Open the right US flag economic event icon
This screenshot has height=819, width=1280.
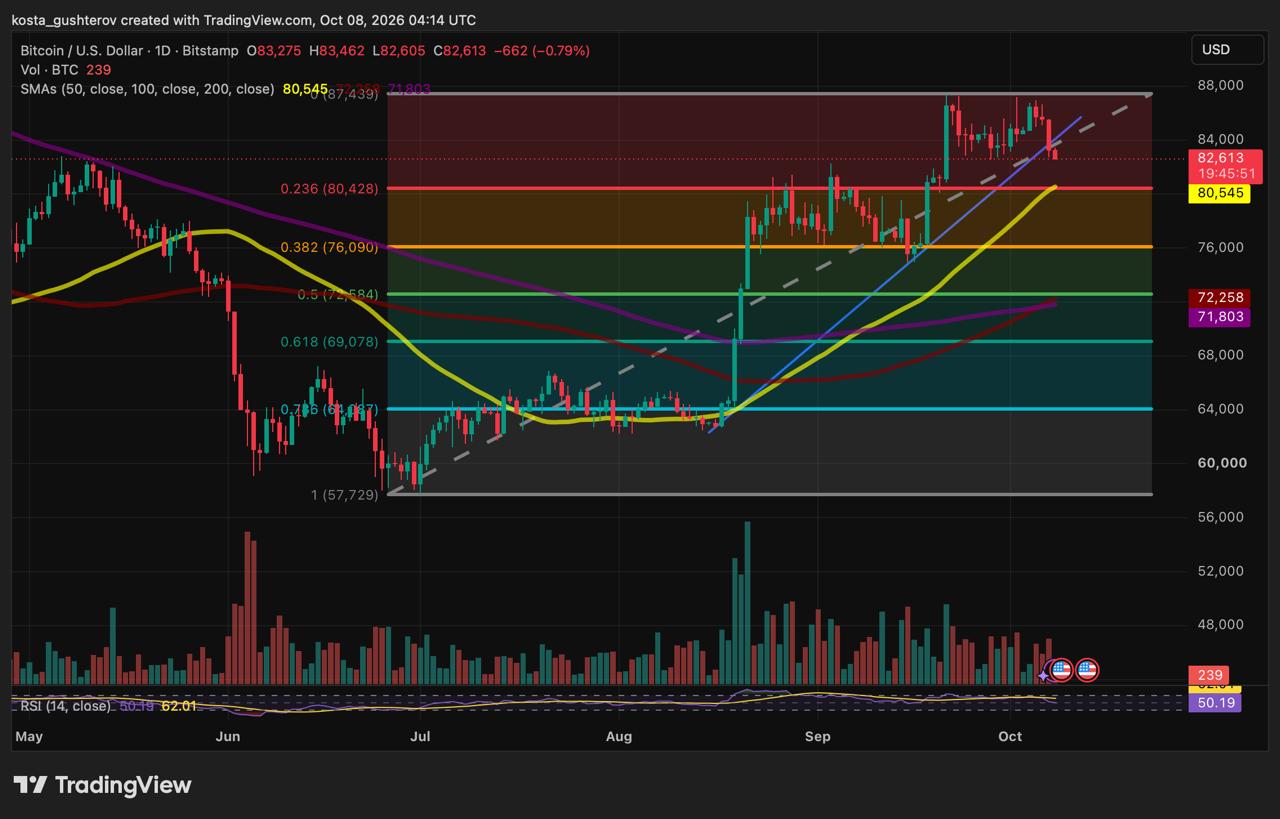pyautogui.click(x=1087, y=670)
